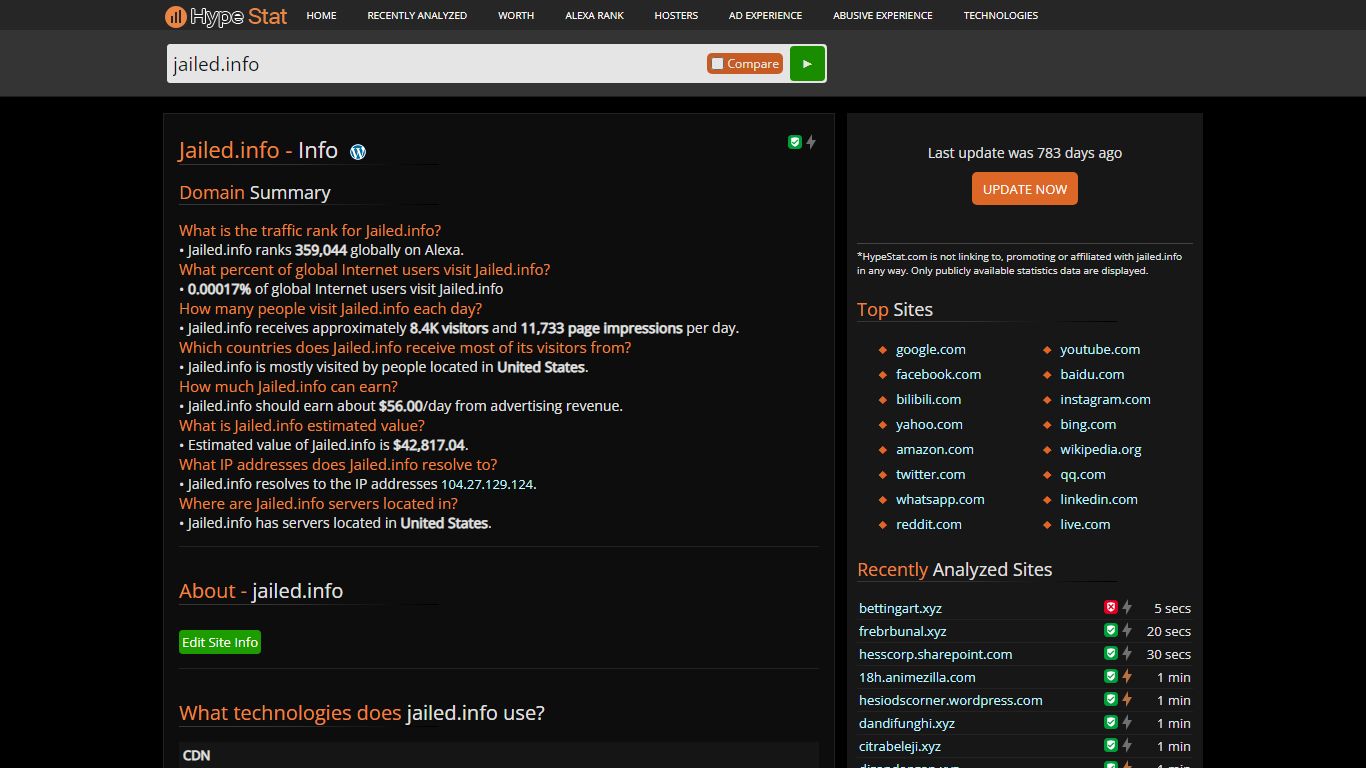This screenshot has width=1366, height=768.
Task: Open the TECHNOLOGIES menu item
Action: [x=1001, y=15]
